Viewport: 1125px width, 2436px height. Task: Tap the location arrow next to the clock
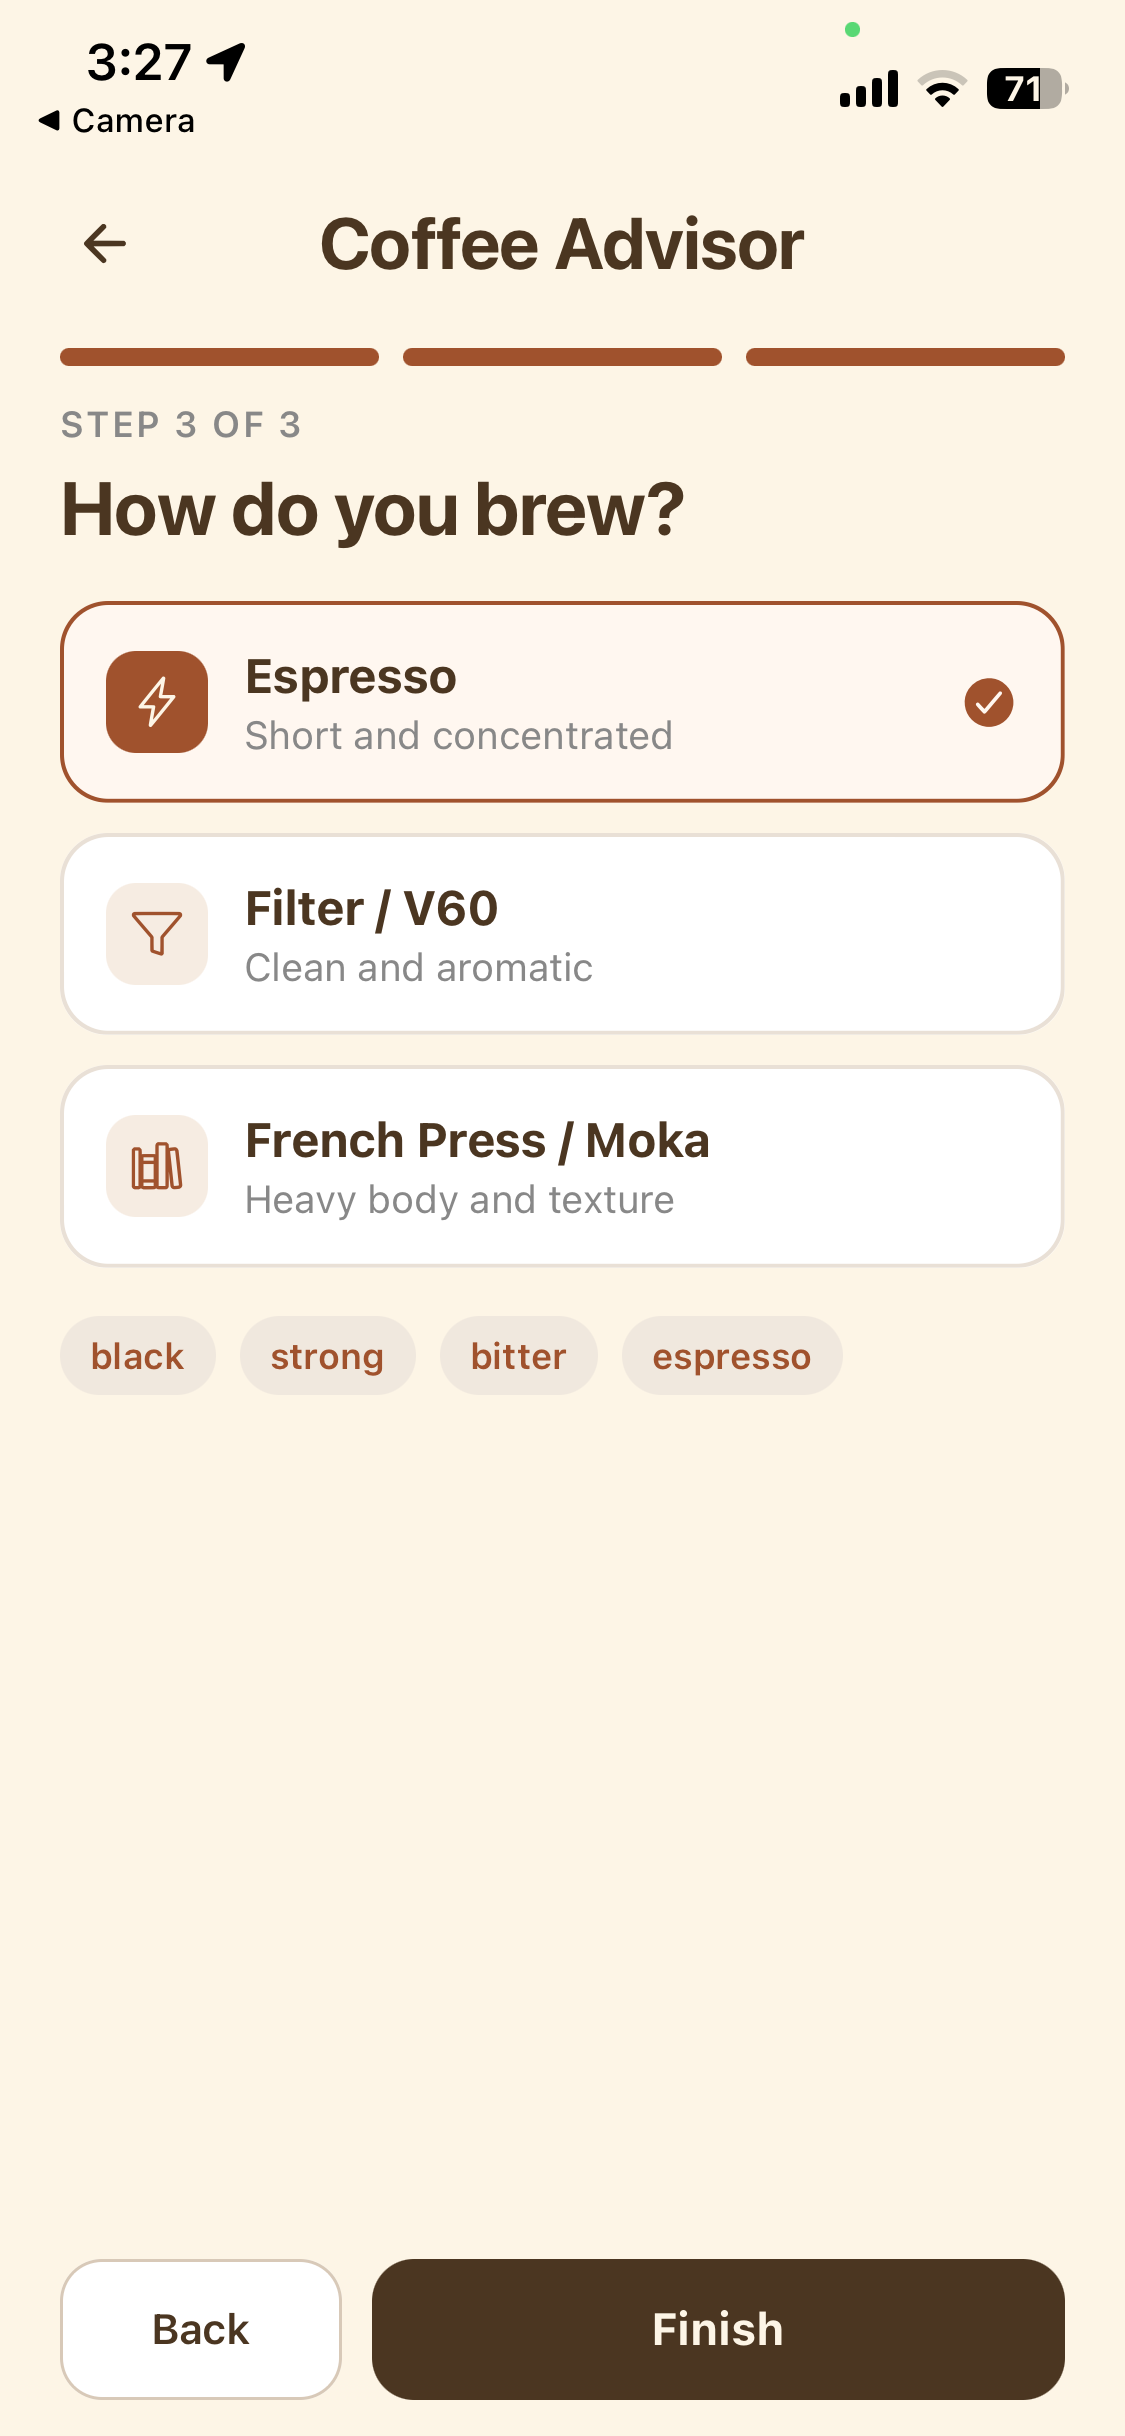222,62
